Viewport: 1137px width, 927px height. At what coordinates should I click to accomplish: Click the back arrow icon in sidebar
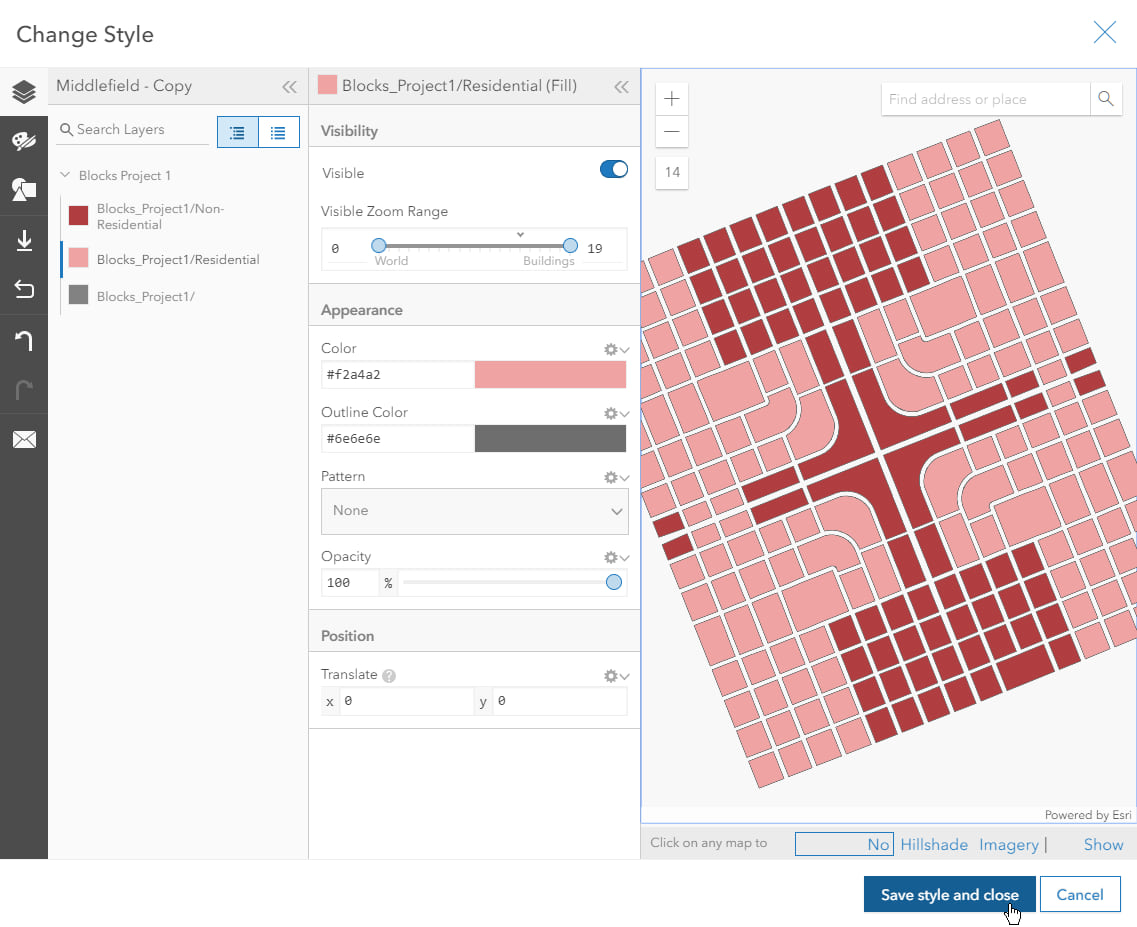24,289
